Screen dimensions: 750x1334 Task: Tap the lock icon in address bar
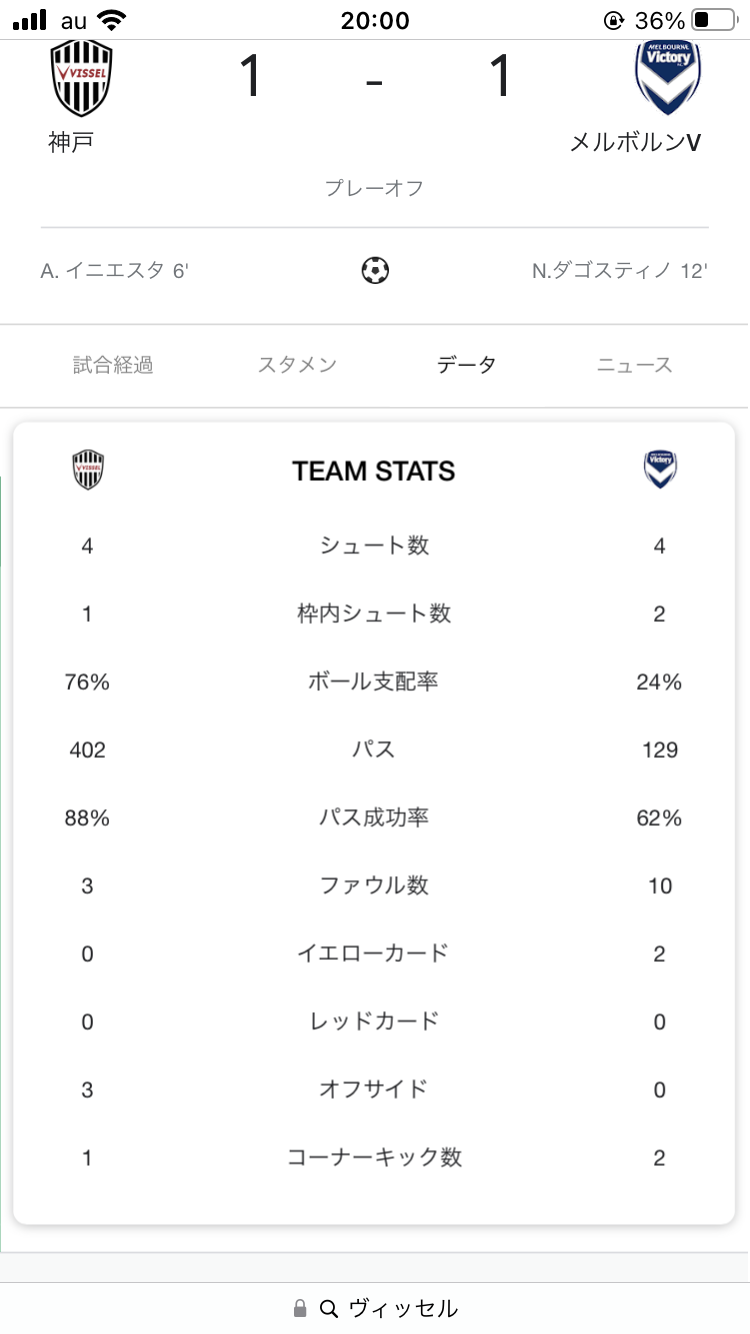(x=300, y=1308)
